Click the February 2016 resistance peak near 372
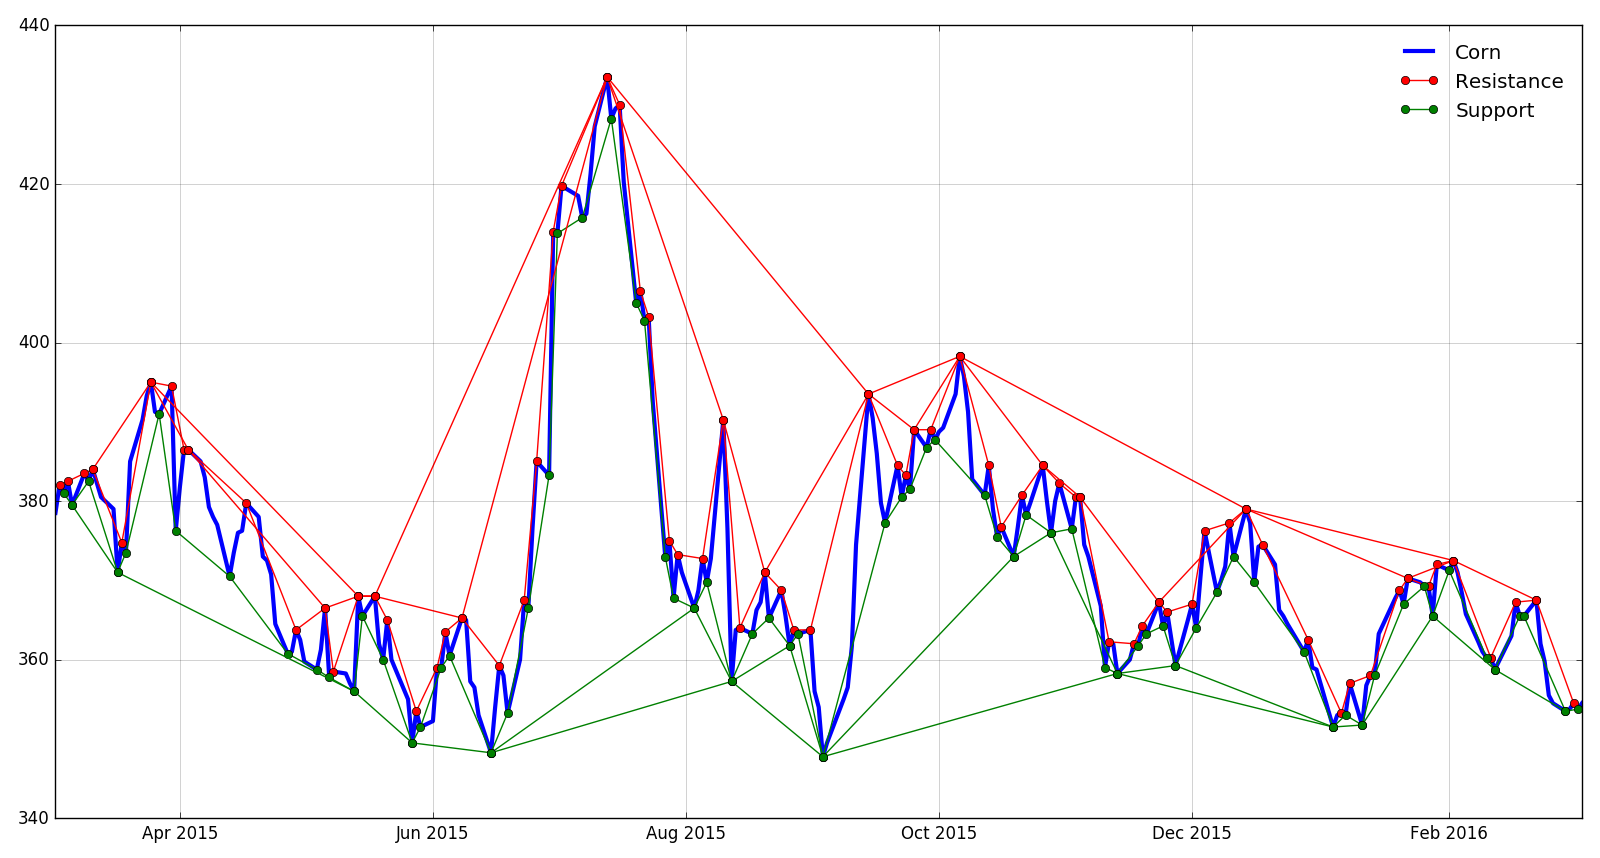 (x=1453, y=561)
